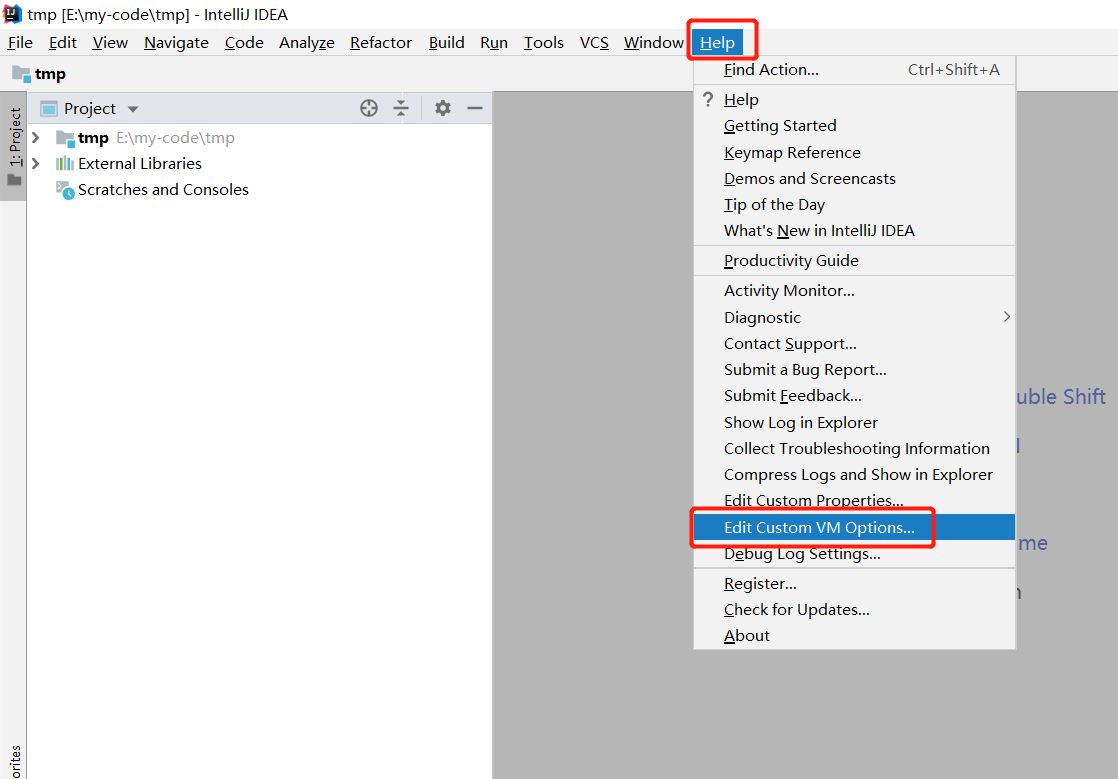The width and height of the screenshot is (1118, 779).
Task: Open What's New in IntelliJ IDEA
Action: [x=854, y=231]
